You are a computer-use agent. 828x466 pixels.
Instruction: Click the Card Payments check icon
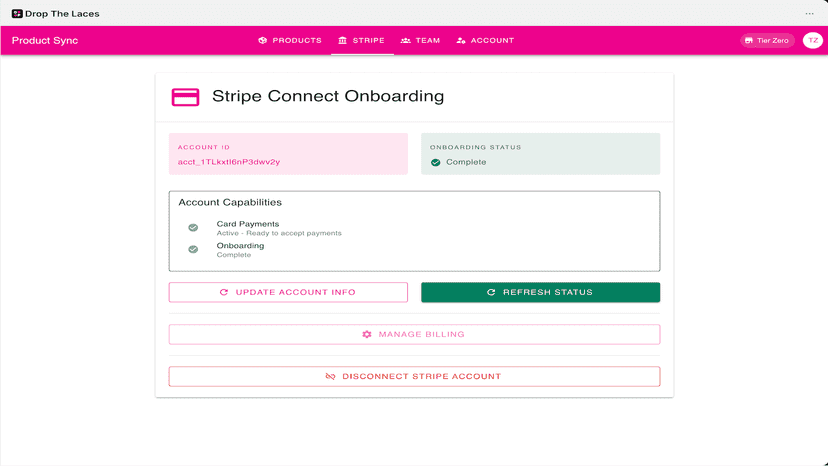pyautogui.click(x=193, y=228)
